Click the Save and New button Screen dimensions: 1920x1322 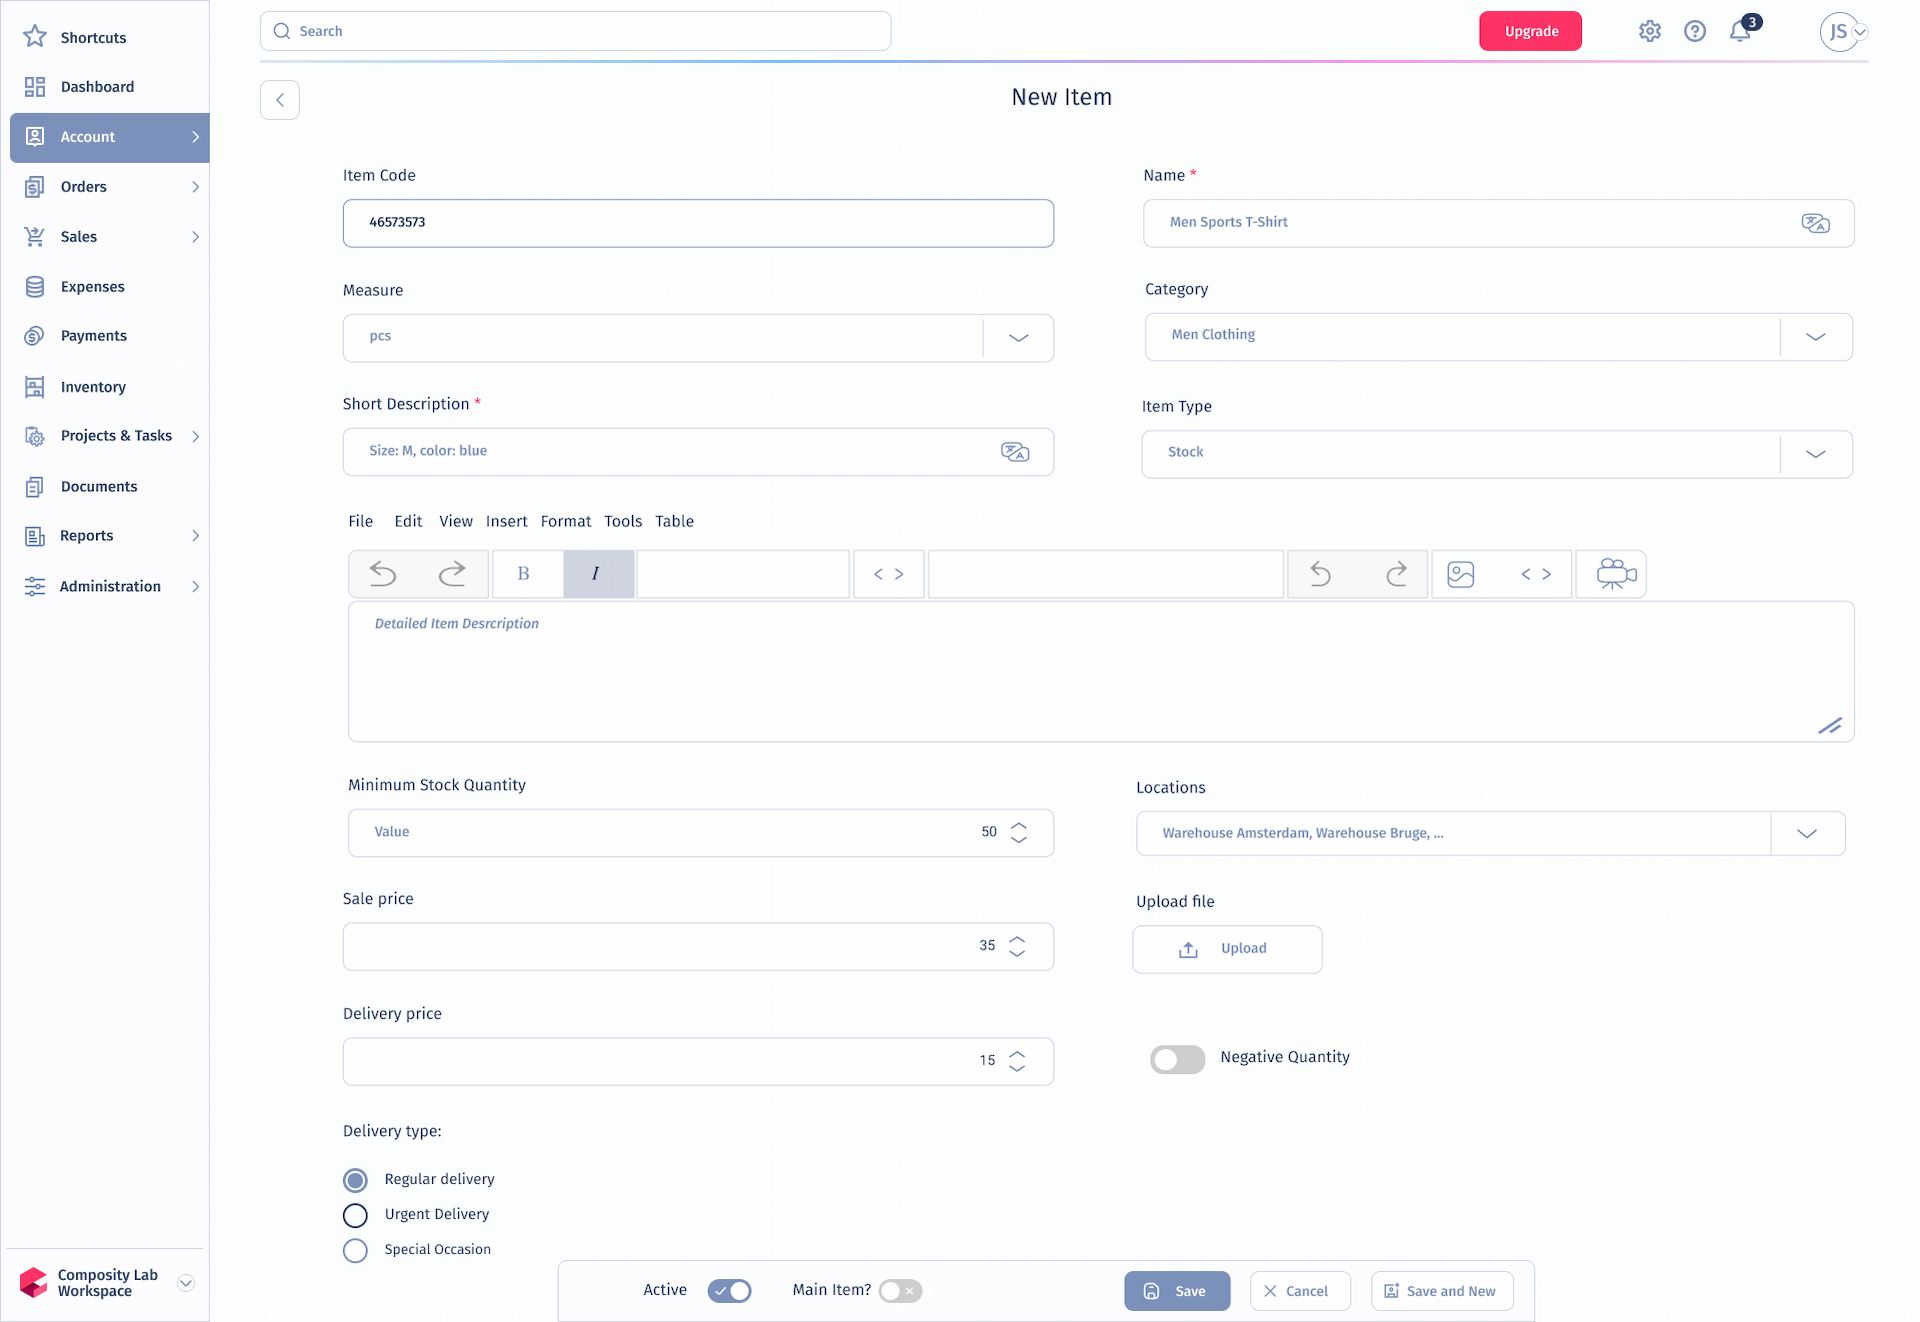[1443, 1290]
